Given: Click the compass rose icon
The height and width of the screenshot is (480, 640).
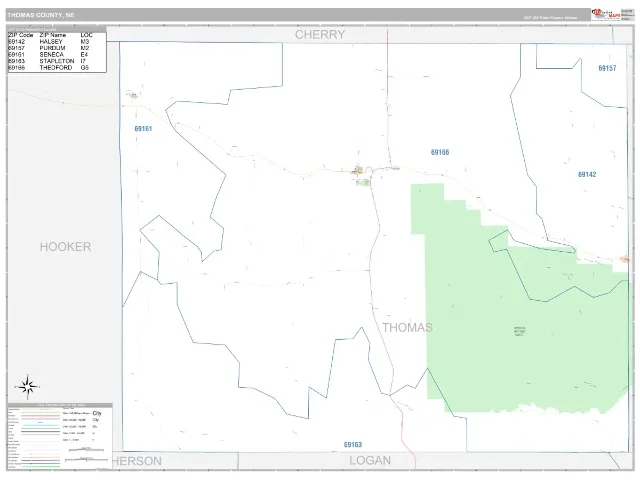Looking at the screenshot, I should [27, 387].
